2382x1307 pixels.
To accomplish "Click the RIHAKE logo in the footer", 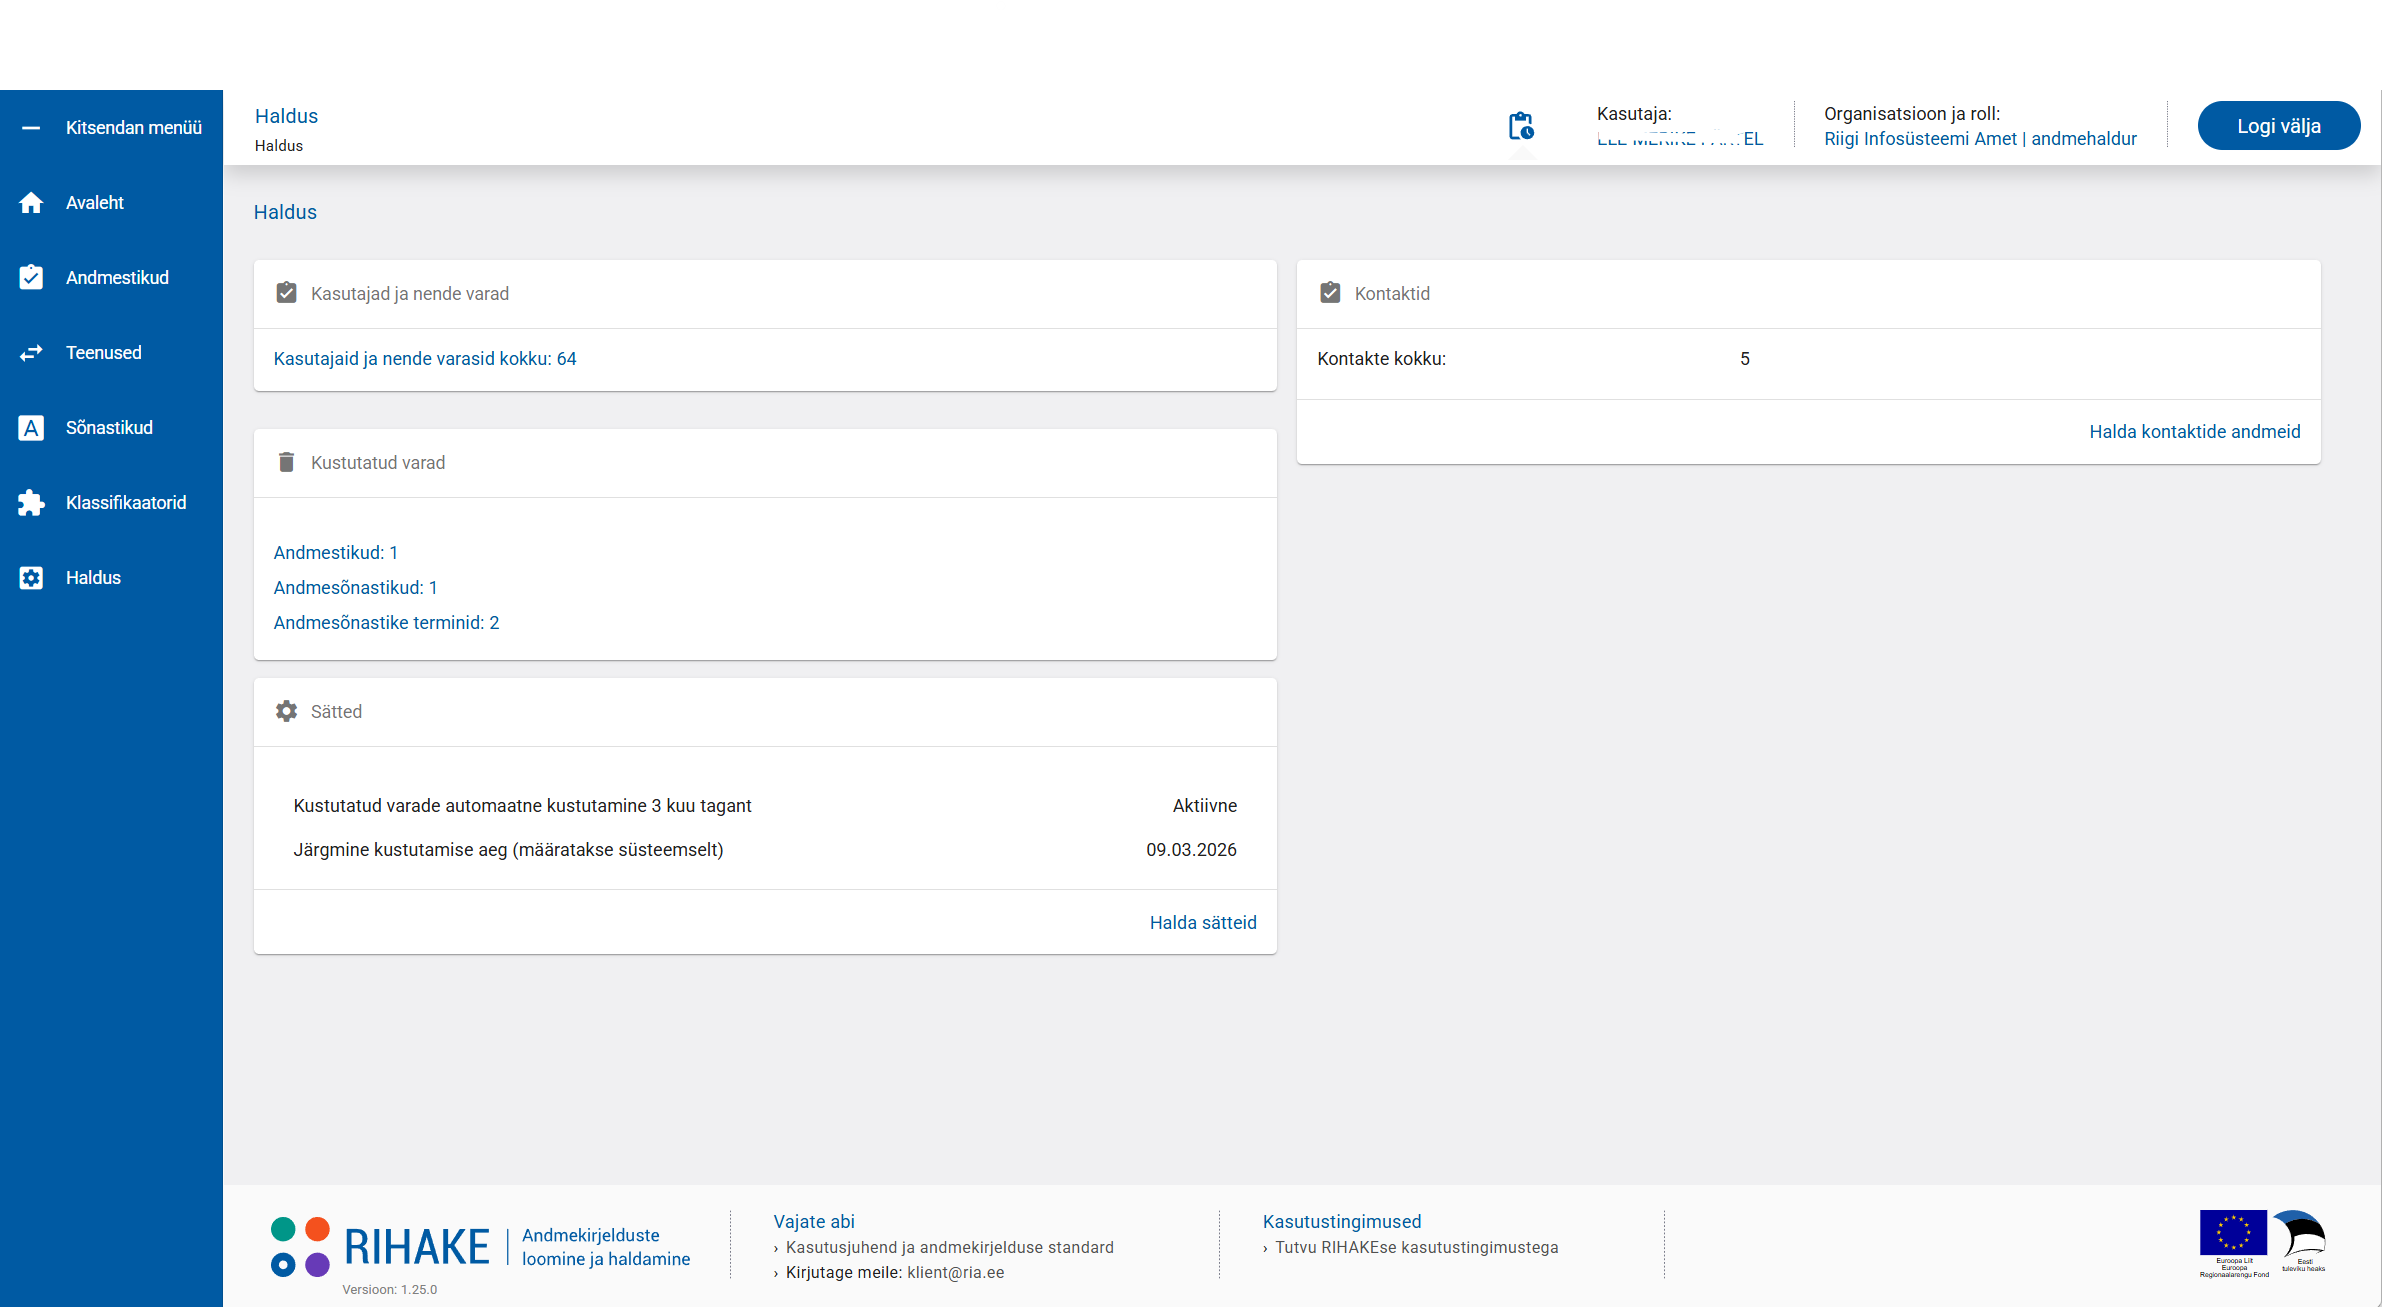I will click(380, 1247).
